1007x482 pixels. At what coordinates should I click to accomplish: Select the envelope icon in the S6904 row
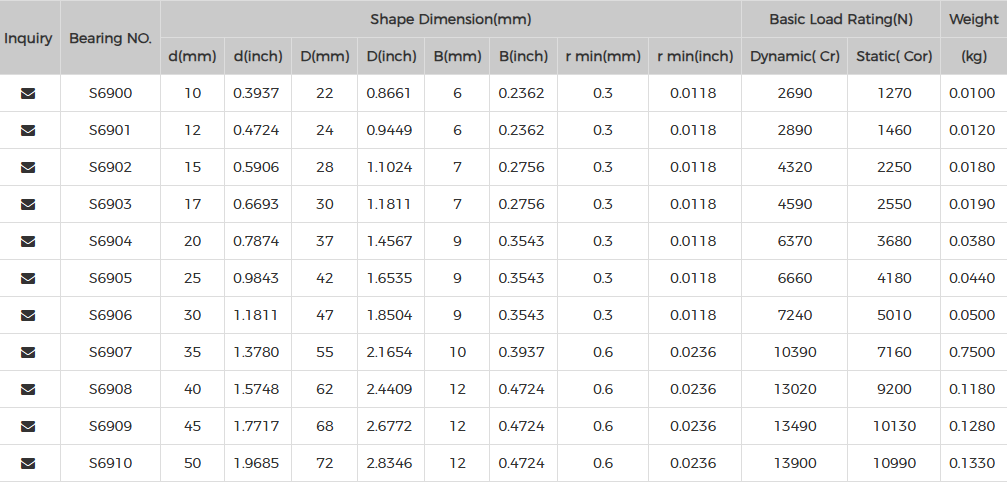pos(28,241)
